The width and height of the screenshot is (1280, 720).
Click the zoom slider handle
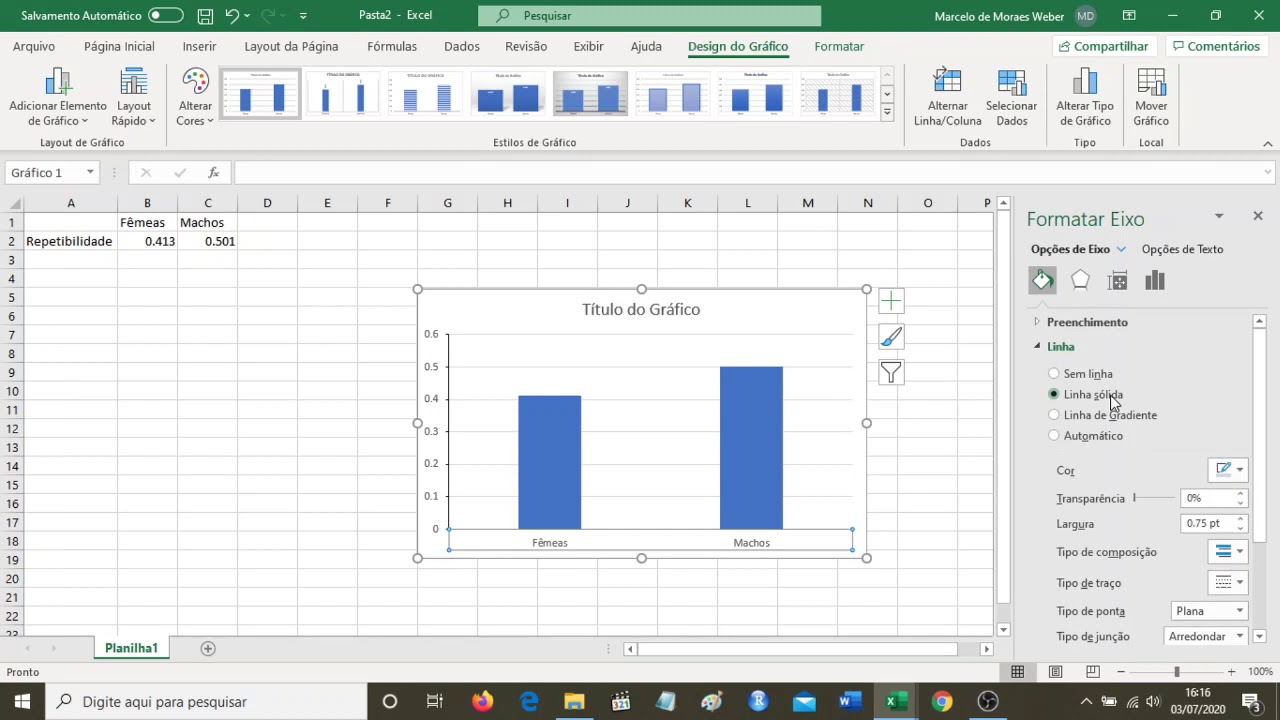pos(1176,672)
